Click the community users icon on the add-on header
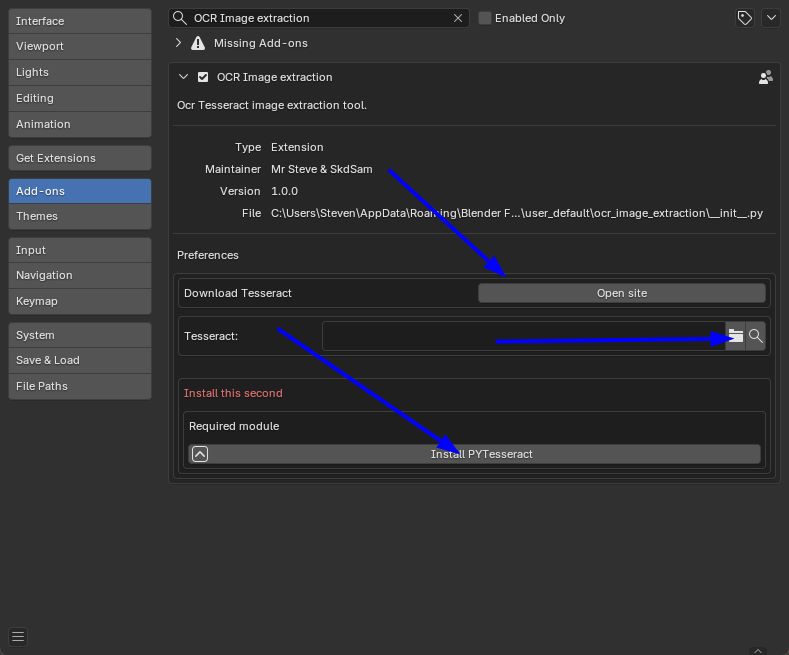The image size is (789, 655). 766,77
